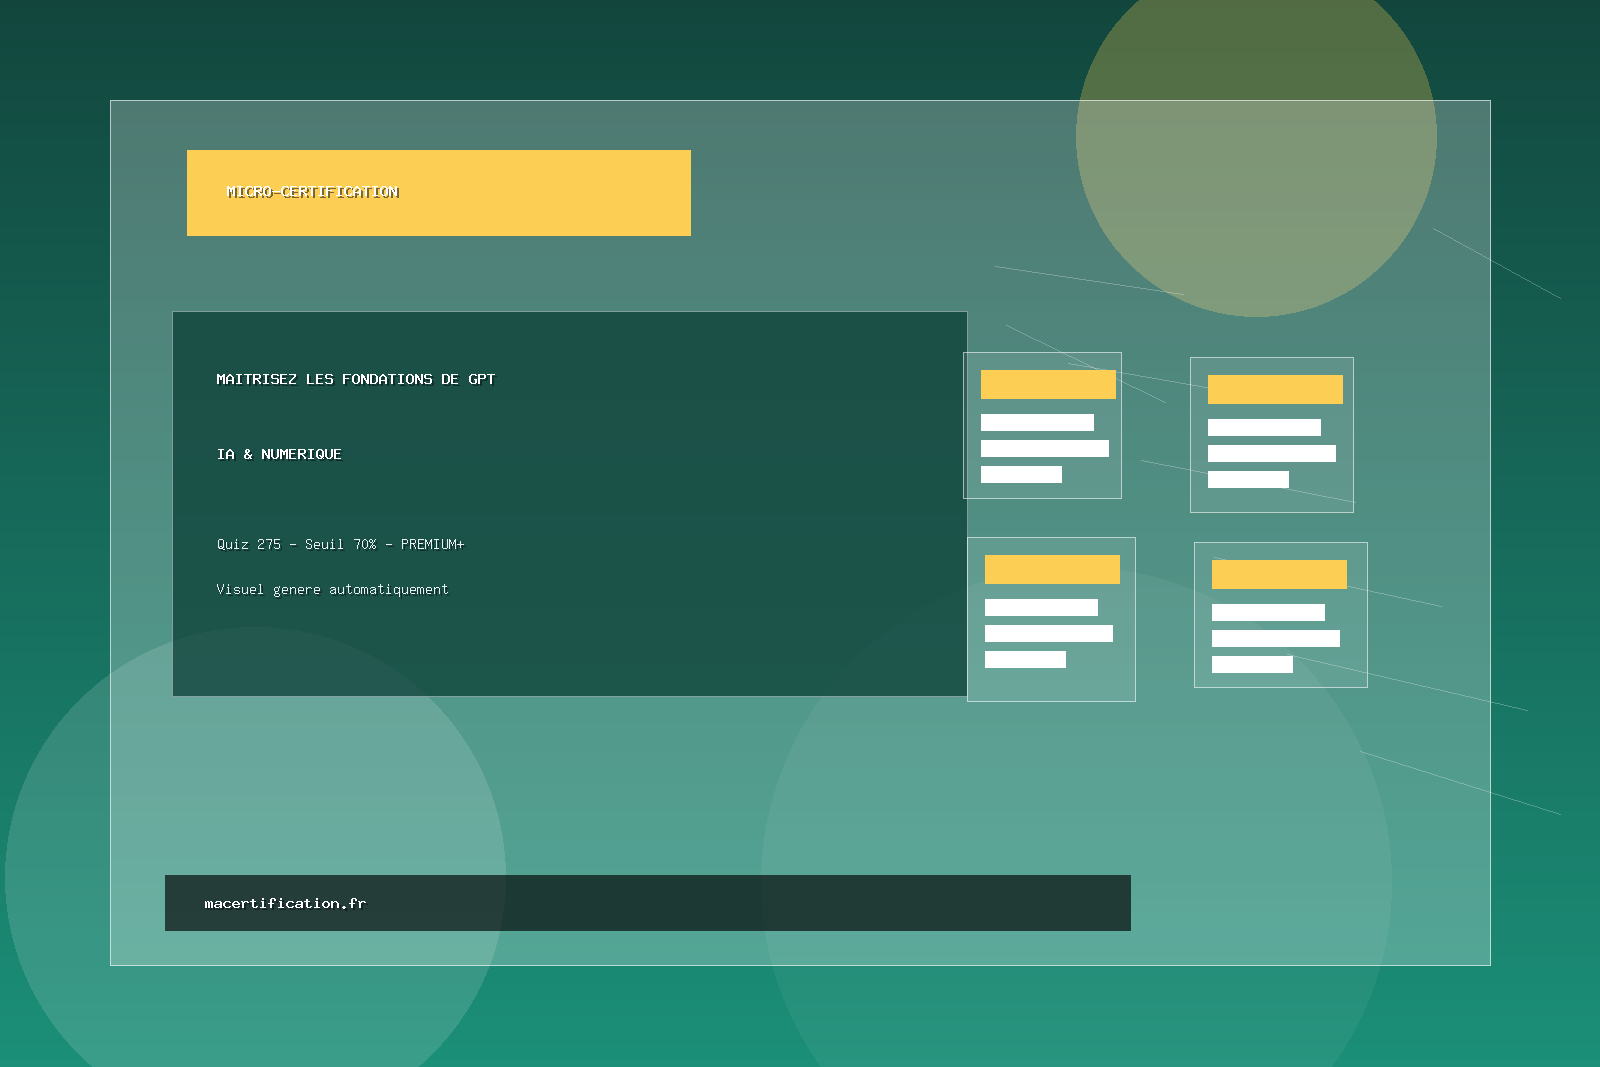Click yellow header of the lower-right card
This screenshot has height=1067, width=1600.
(1279, 574)
